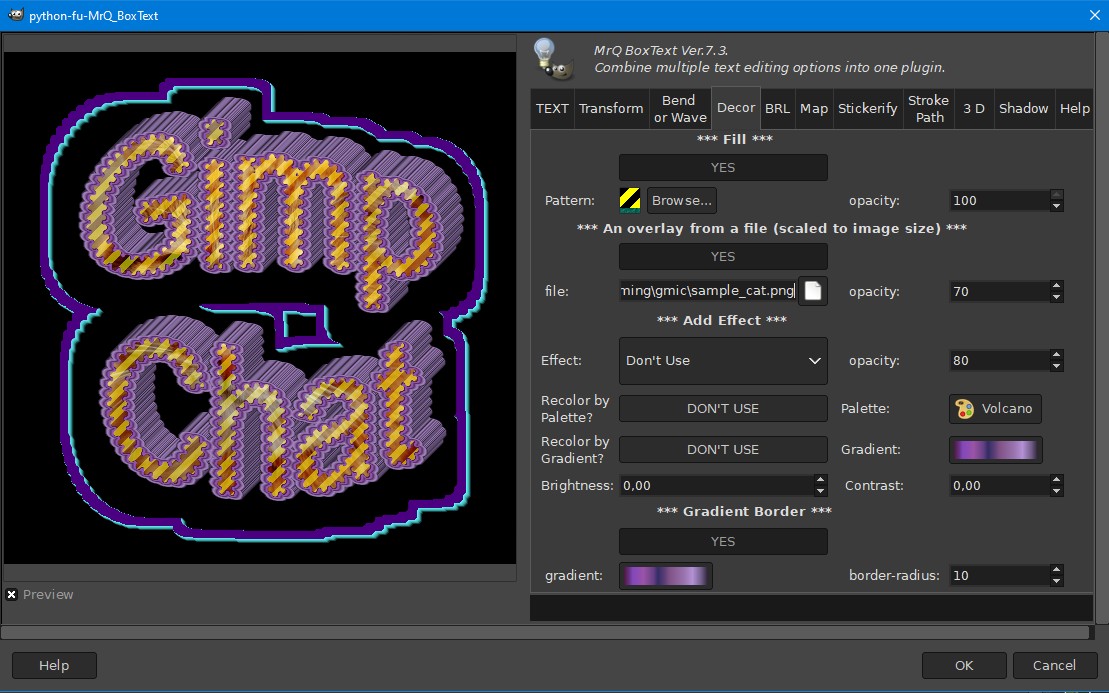Select the Decor tab
Image resolution: width=1109 pixels, height=693 pixels.
[x=736, y=107]
